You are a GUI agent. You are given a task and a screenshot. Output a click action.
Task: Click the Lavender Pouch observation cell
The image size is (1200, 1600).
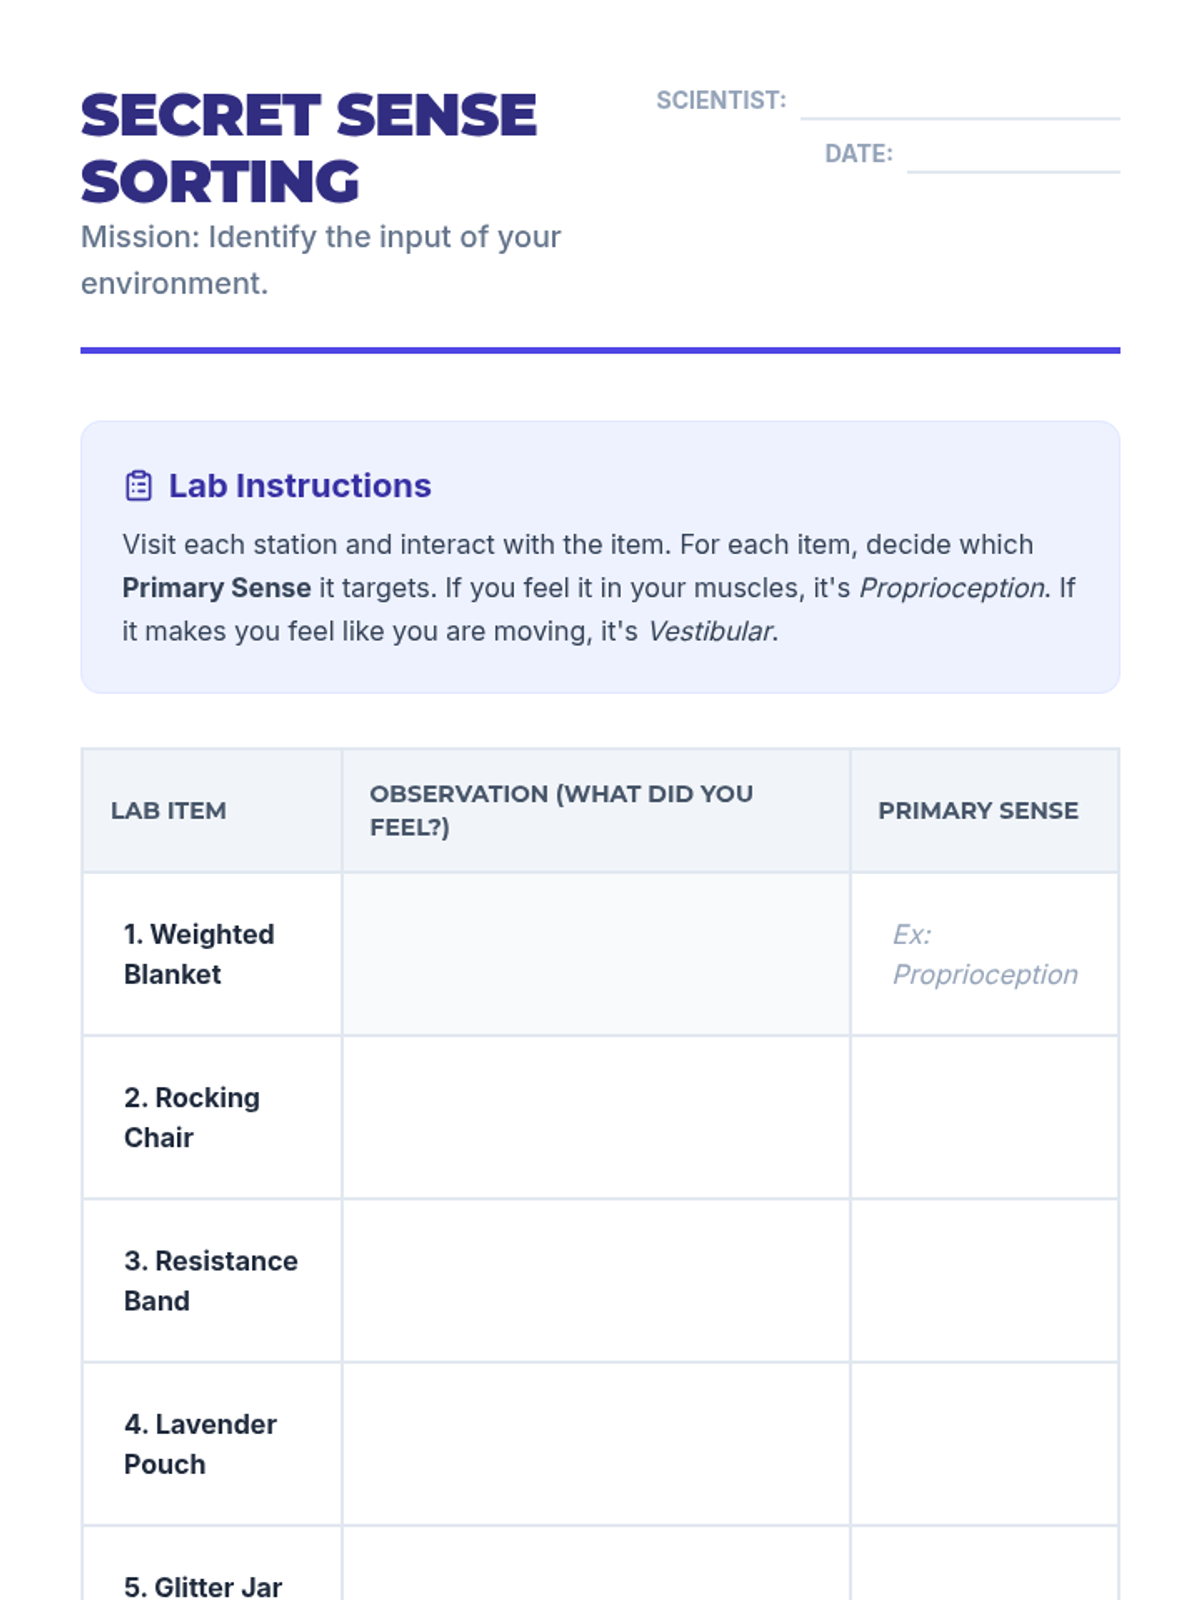tap(596, 1444)
